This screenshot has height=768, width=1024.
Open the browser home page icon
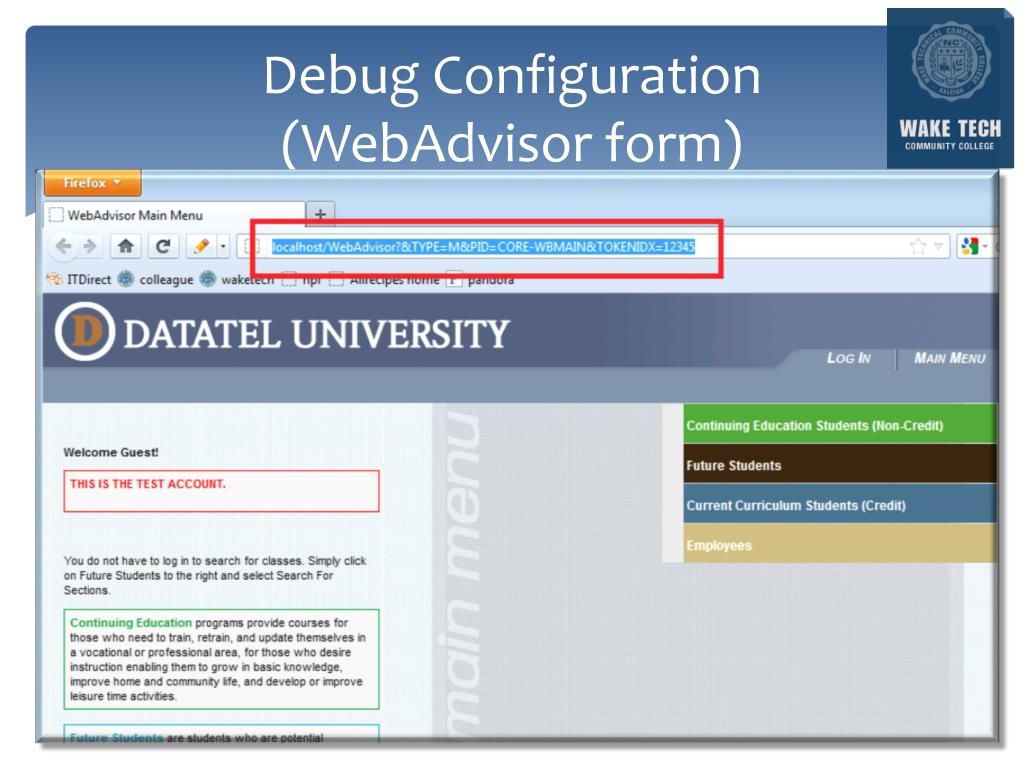[x=126, y=246]
